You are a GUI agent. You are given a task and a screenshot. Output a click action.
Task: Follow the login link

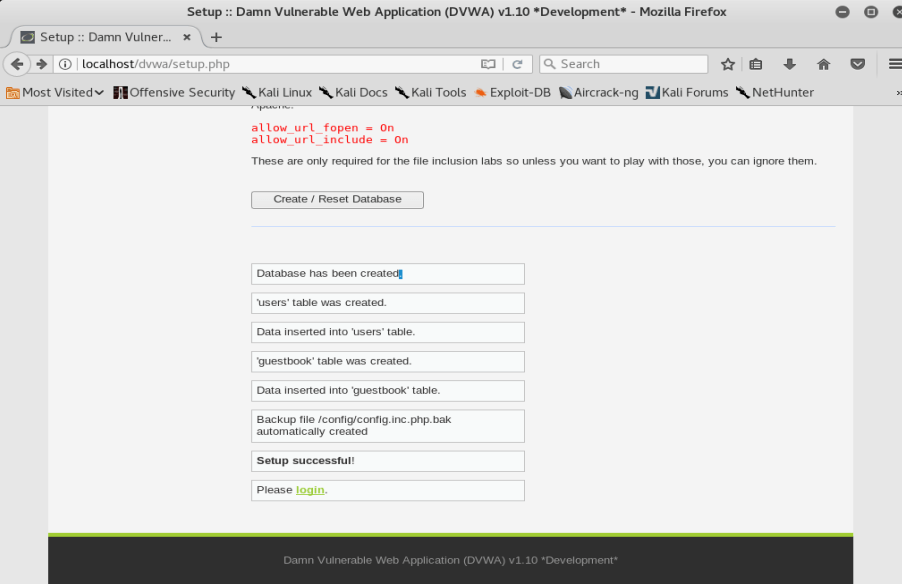310,490
